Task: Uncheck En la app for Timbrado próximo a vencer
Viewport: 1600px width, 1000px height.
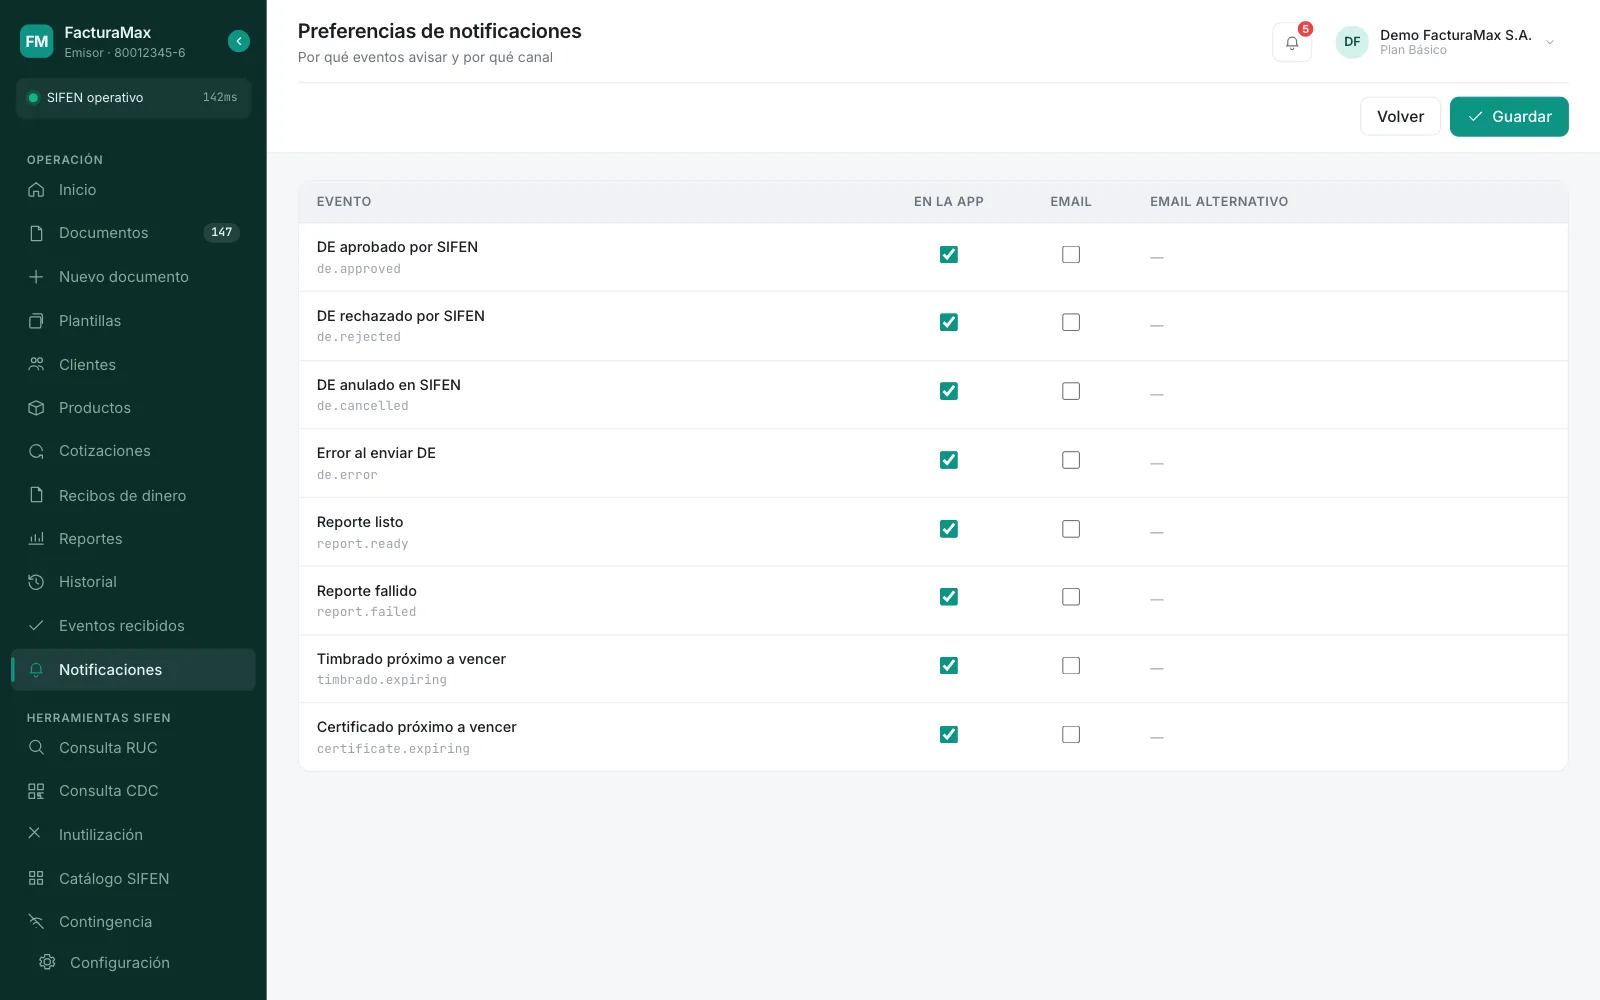Action: (x=949, y=666)
